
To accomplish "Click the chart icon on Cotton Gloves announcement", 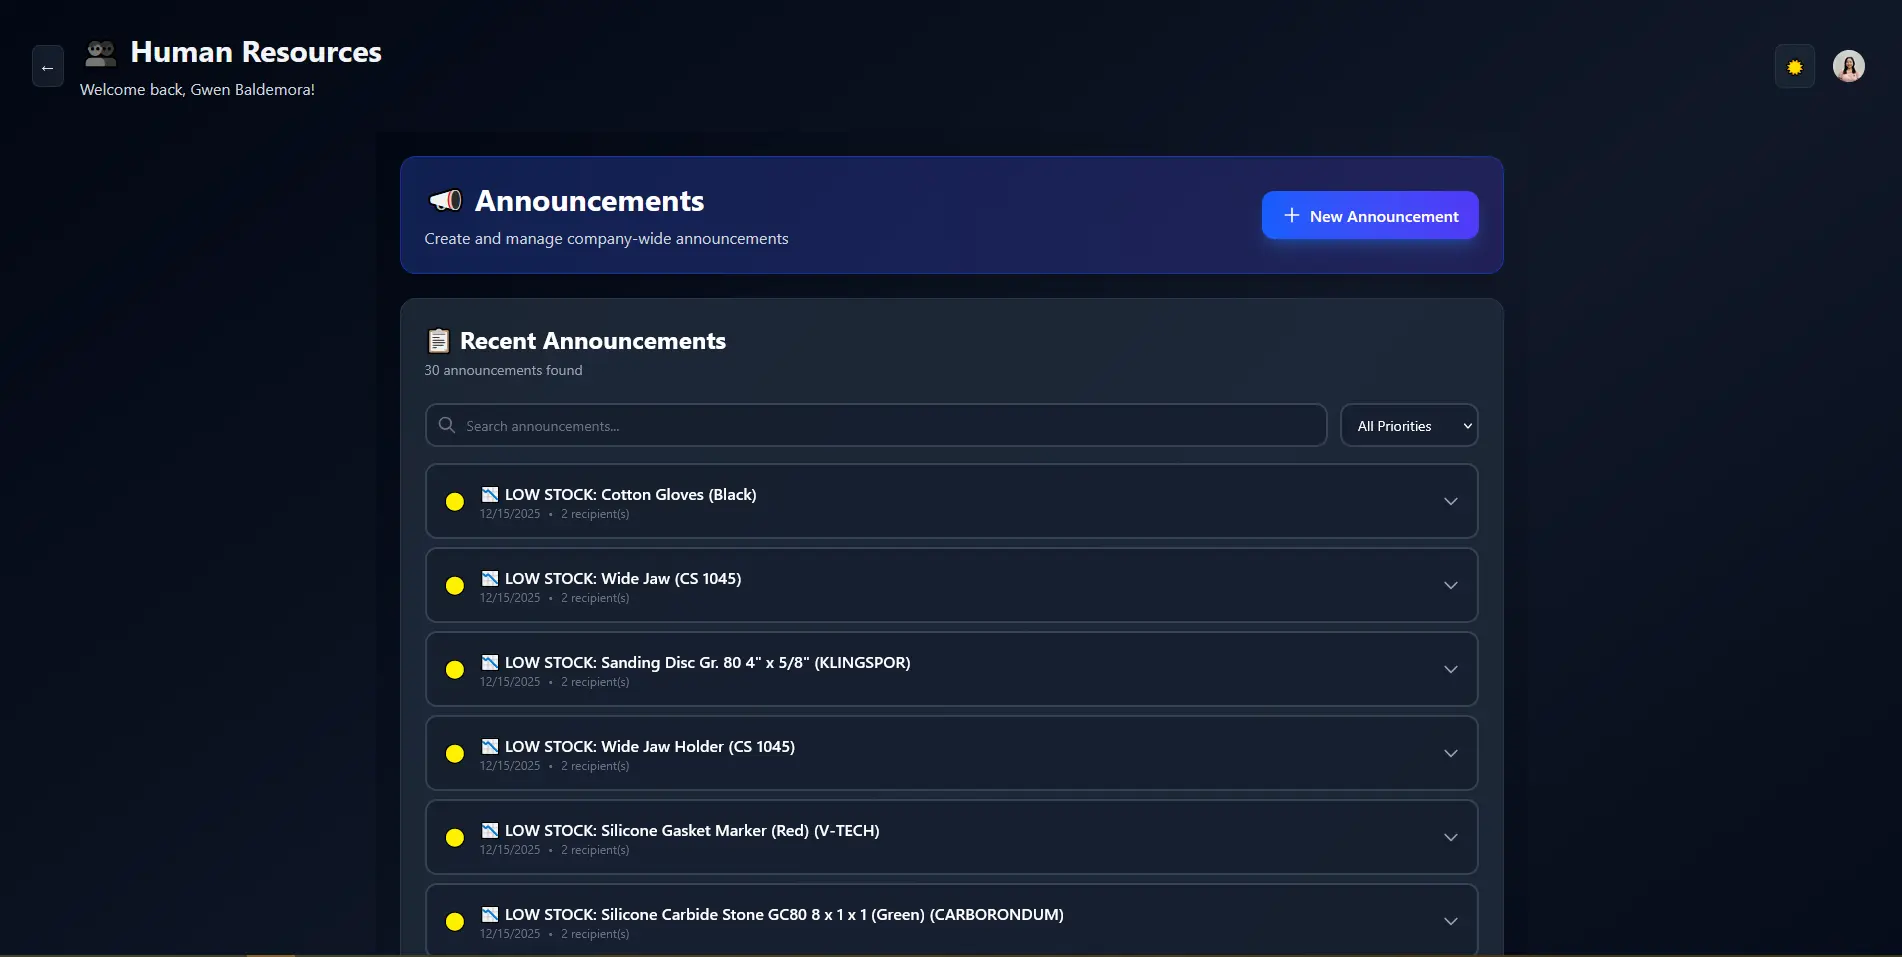I will (489, 494).
